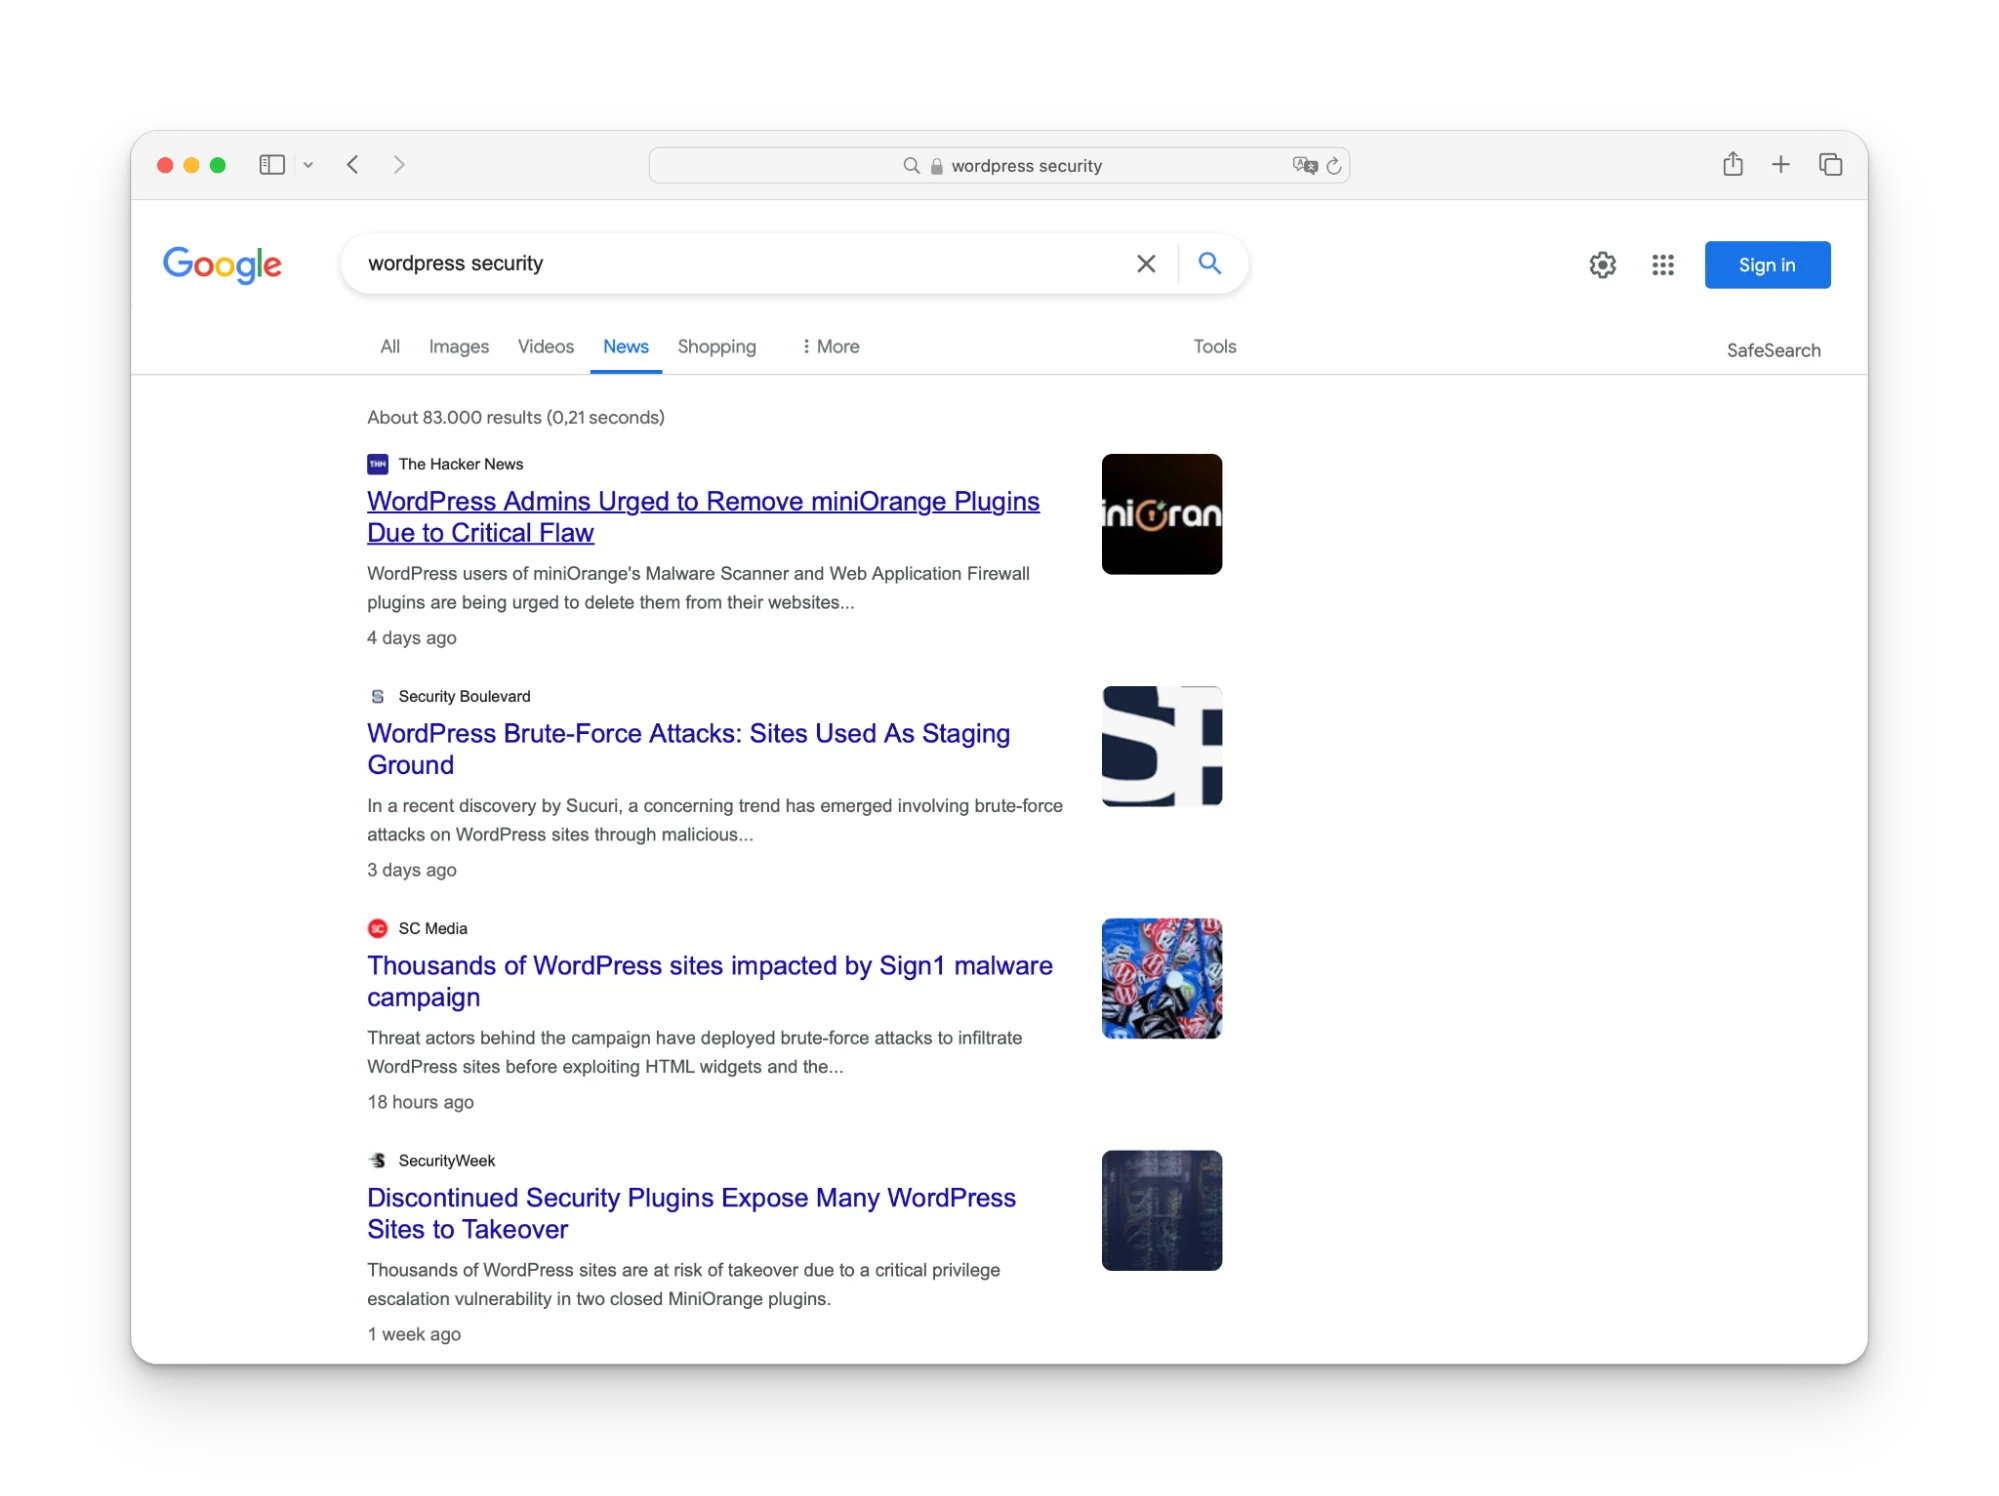The height and width of the screenshot is (1496, 1999).
Task: Open the miniOrange Plugins Critical Flaw article
Action: point(703,517)
